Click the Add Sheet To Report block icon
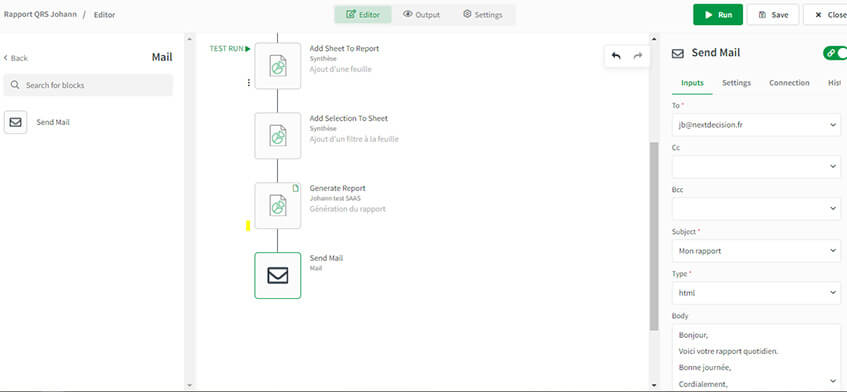 (x=278, y=66)
